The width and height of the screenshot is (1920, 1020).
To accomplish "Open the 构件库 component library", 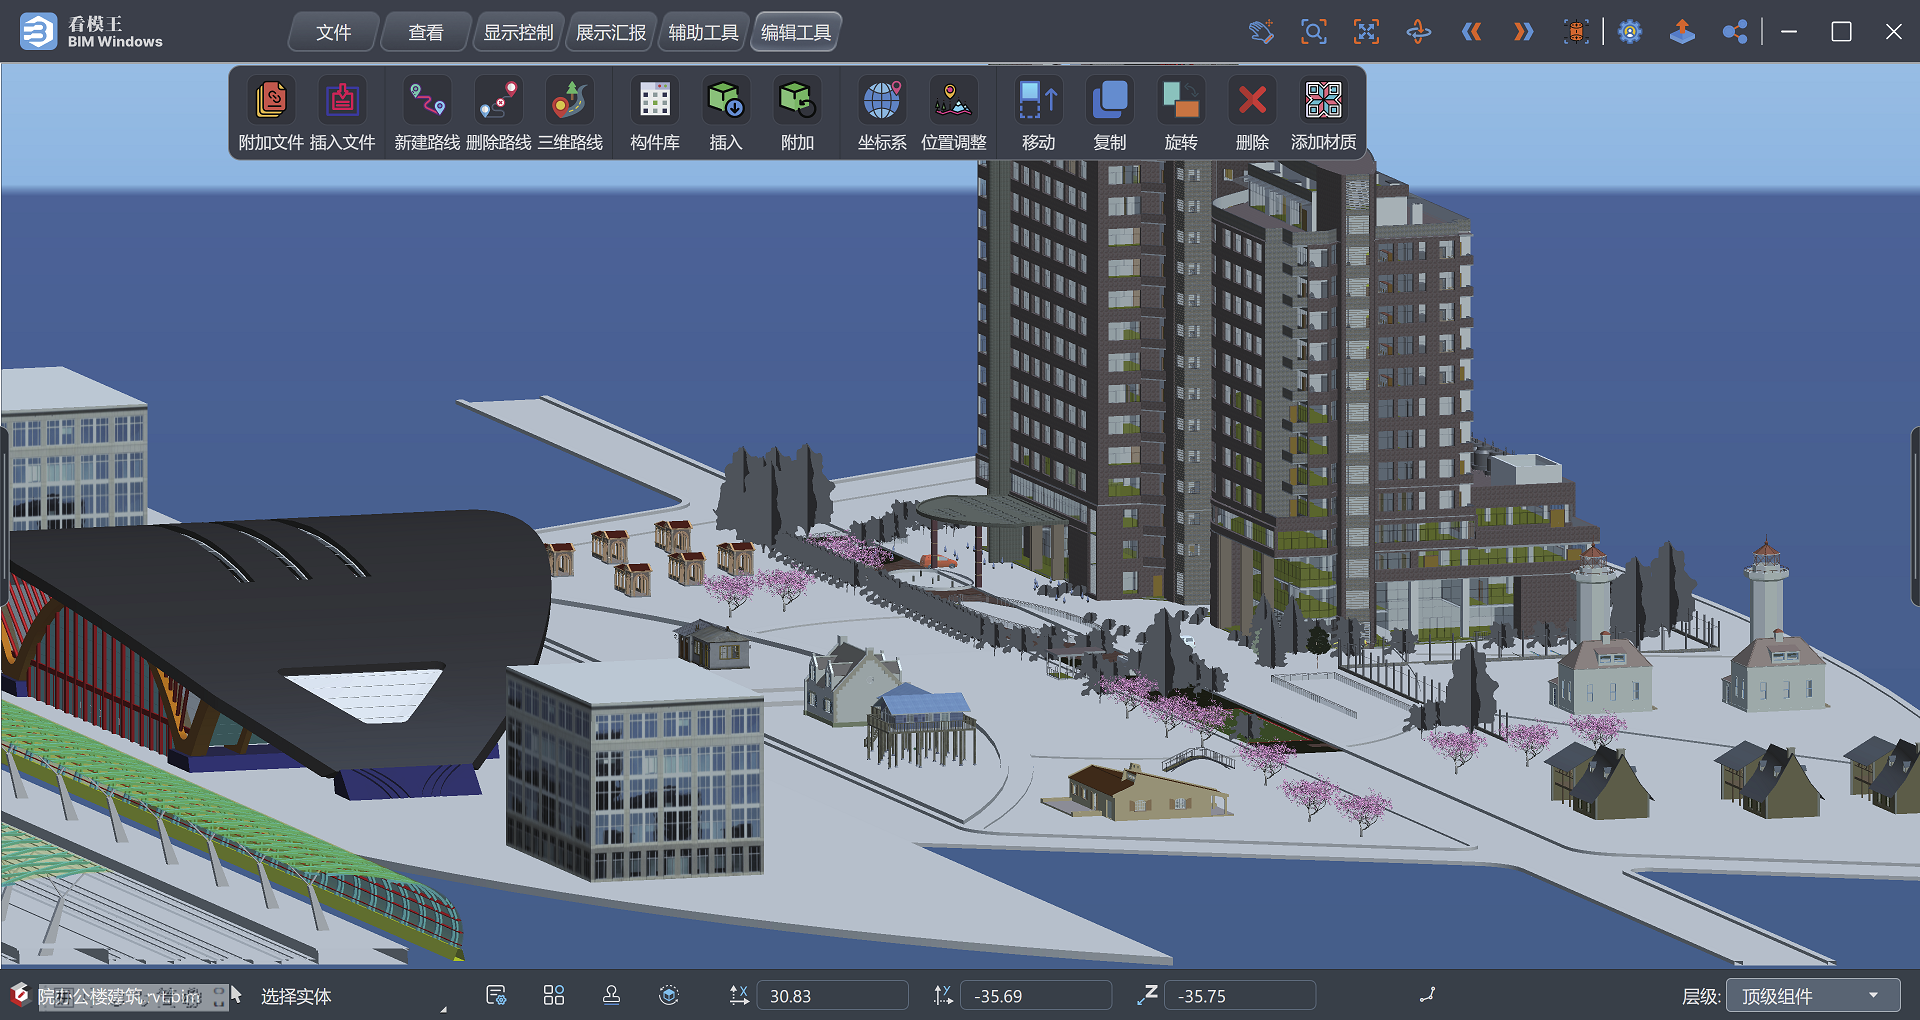I will 655,101.
